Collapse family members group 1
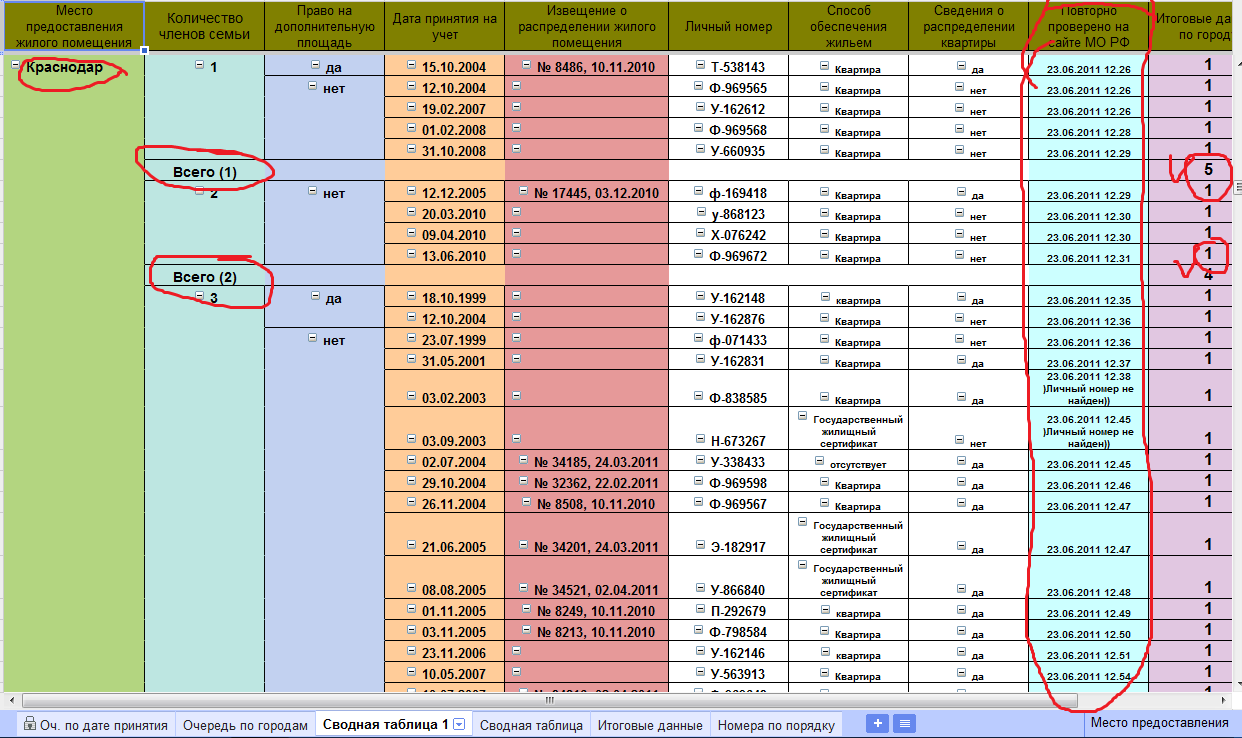The image size is (1242, 738). click(199, 65)
